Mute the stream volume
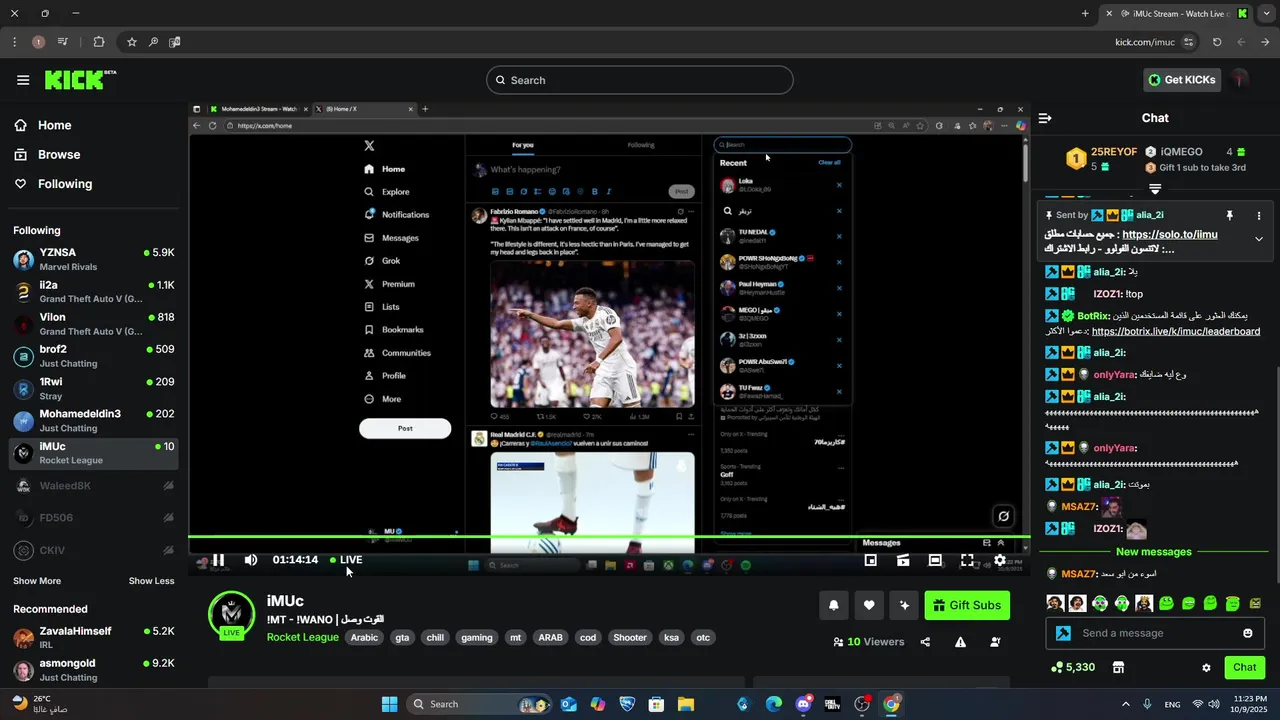The width and height of the screenshot is (1280, 720). pyautogui.click(x=251, y=560)
